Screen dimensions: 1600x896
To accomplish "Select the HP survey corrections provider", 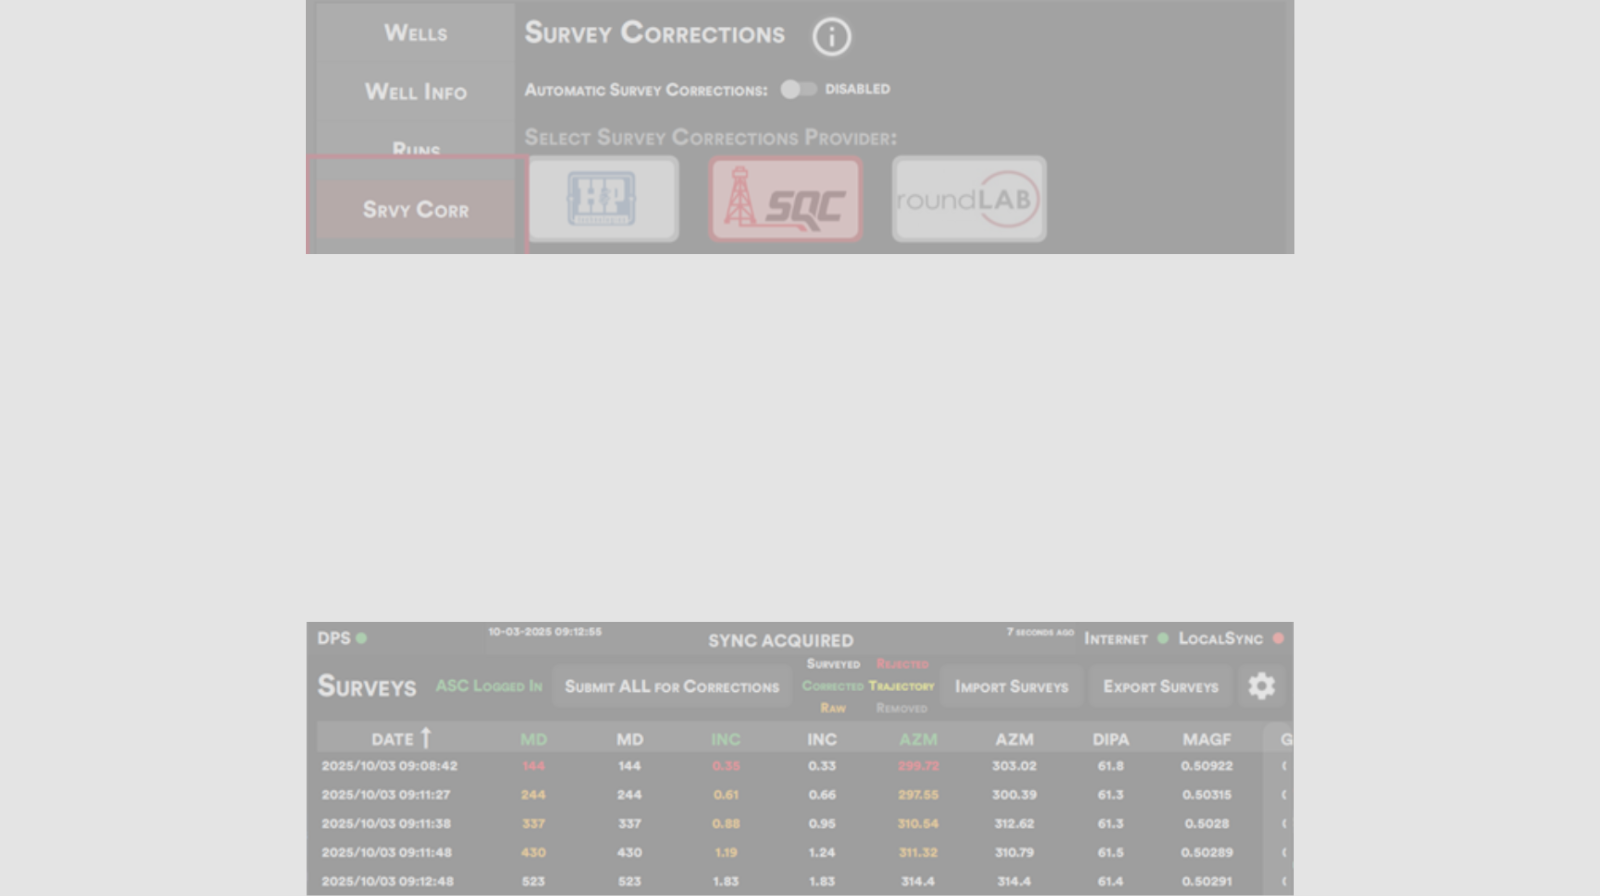I will tap(602, 198).
